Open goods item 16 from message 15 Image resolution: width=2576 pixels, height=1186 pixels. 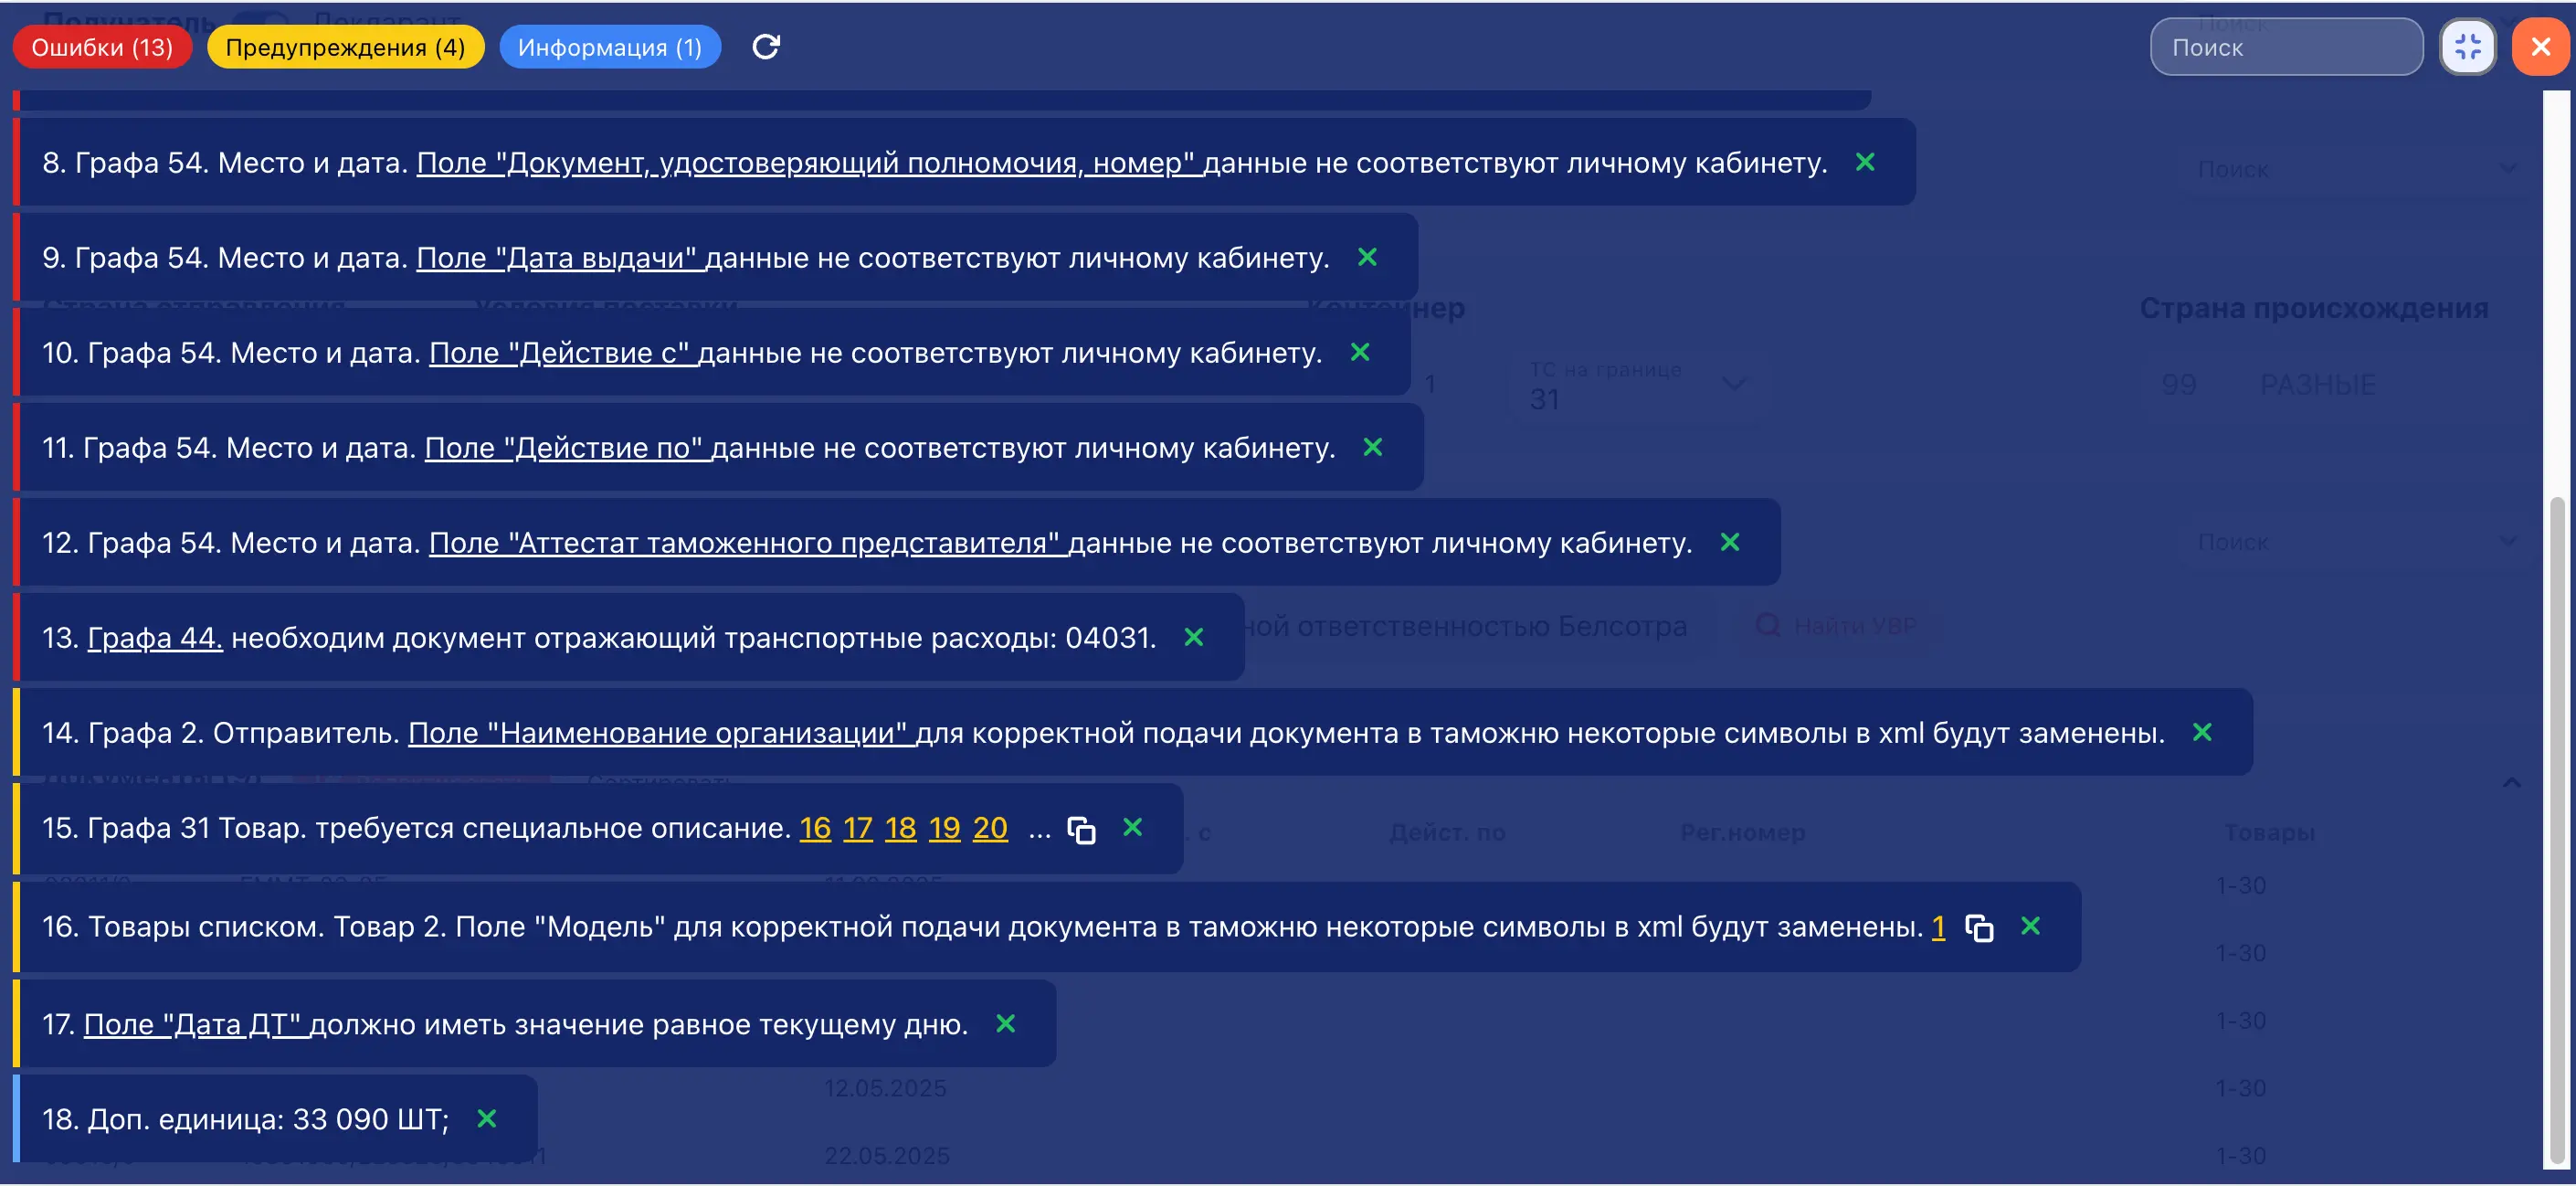coord(815,829)
